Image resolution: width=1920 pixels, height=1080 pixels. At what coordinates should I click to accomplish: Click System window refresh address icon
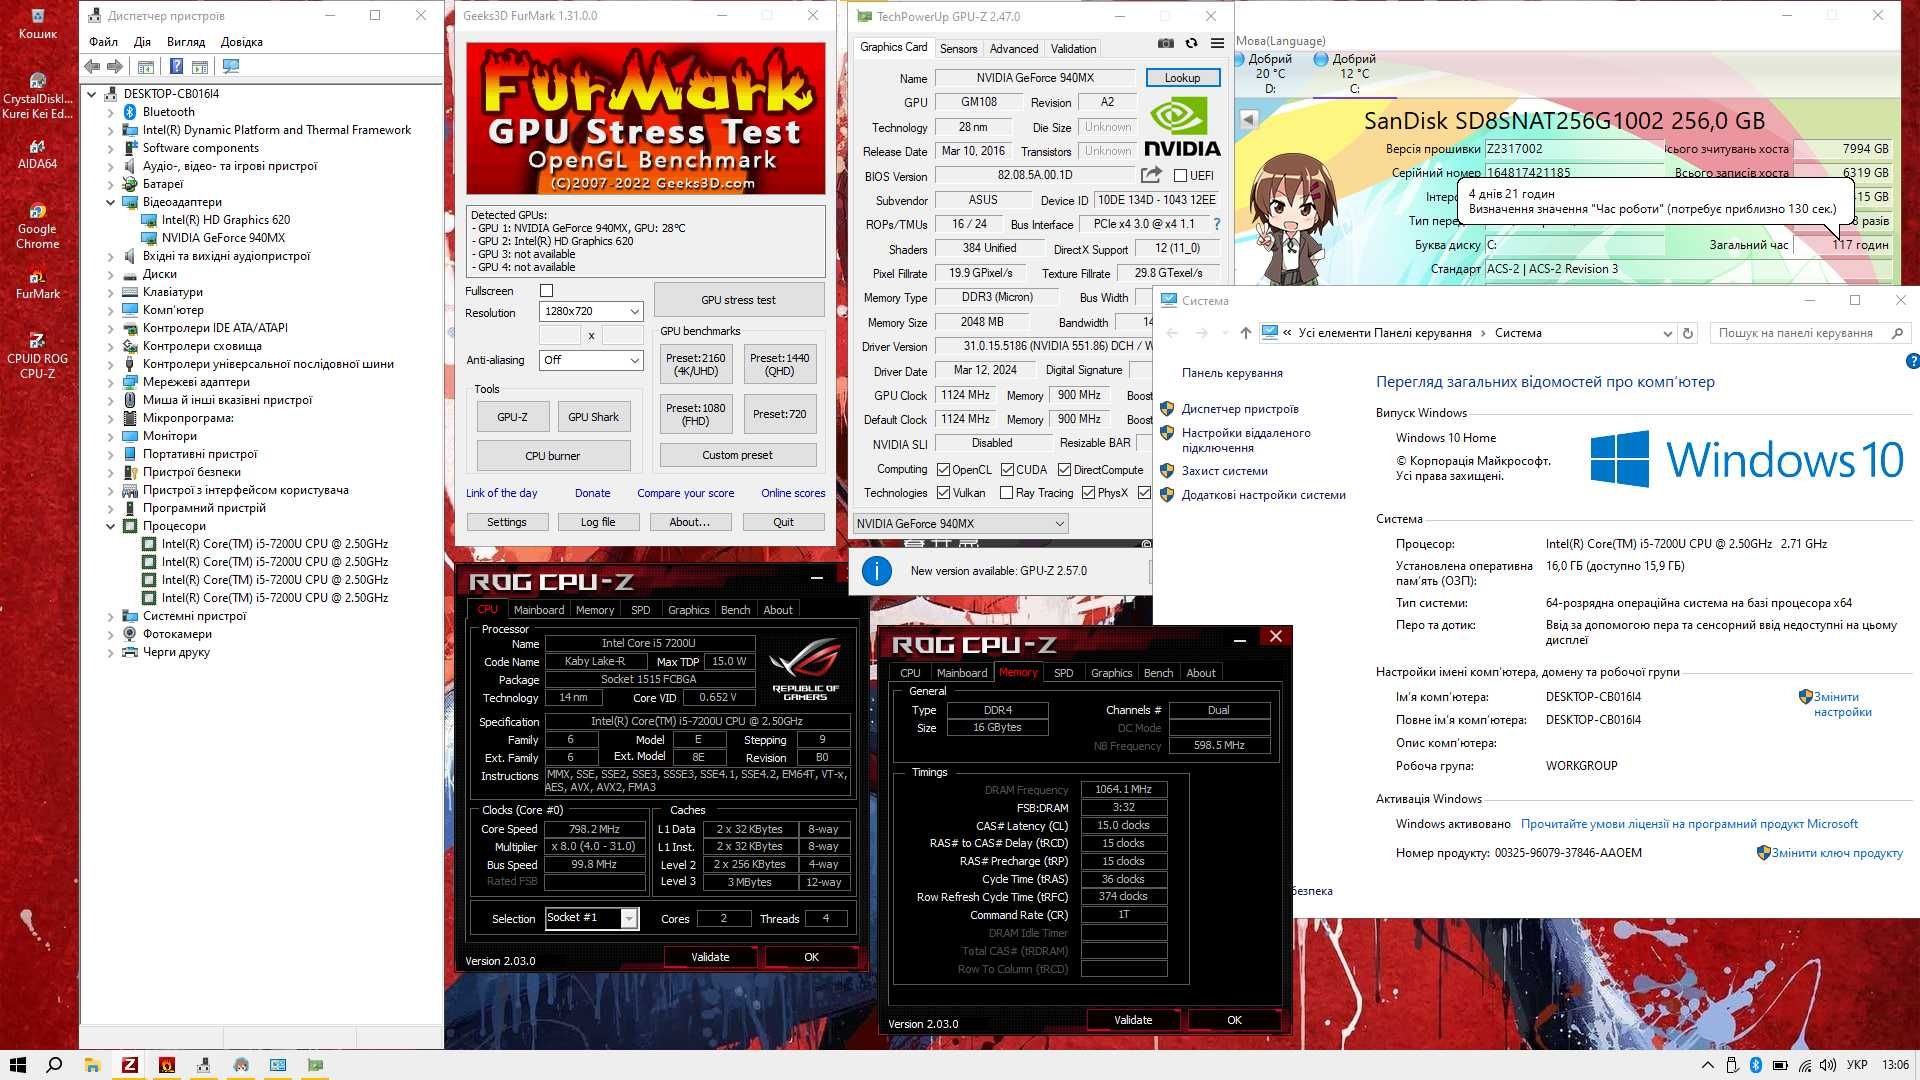[x=1688, y=333]
